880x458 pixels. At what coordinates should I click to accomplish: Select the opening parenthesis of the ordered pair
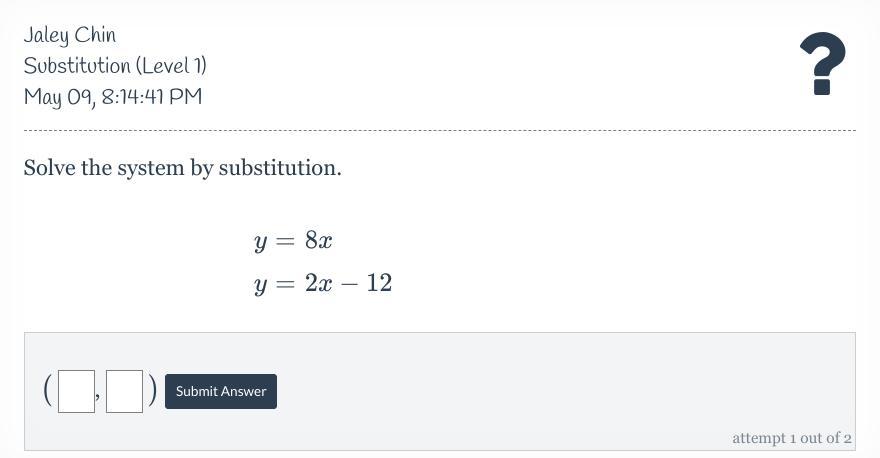[x=48, y=390]
